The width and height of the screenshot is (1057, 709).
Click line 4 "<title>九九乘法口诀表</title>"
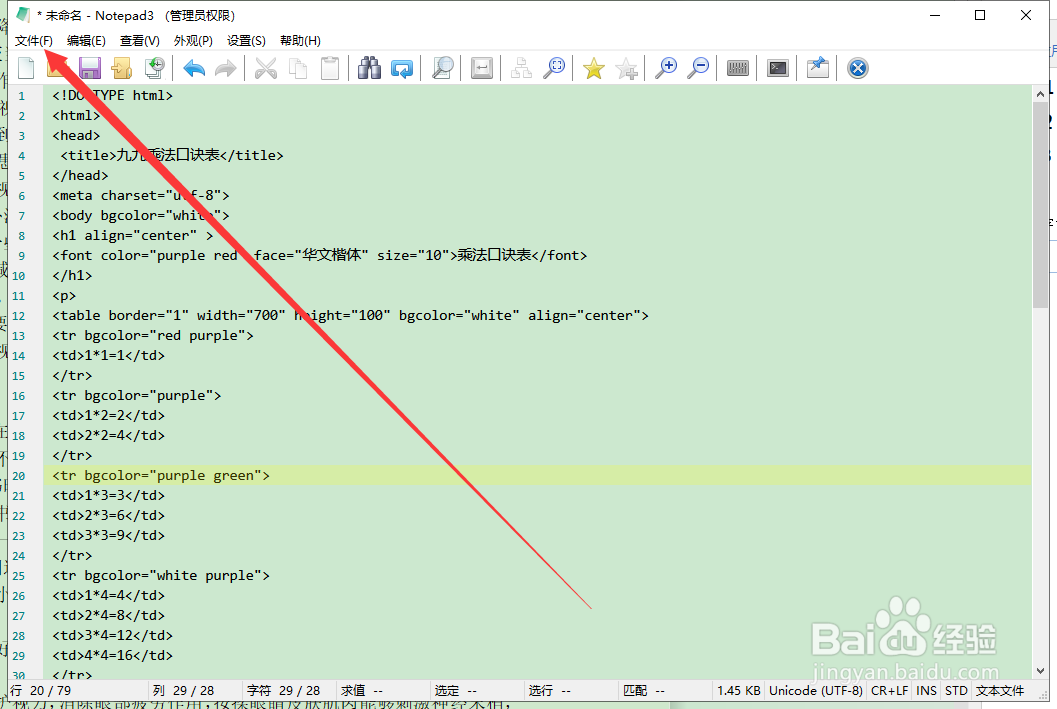pos(172,155)
